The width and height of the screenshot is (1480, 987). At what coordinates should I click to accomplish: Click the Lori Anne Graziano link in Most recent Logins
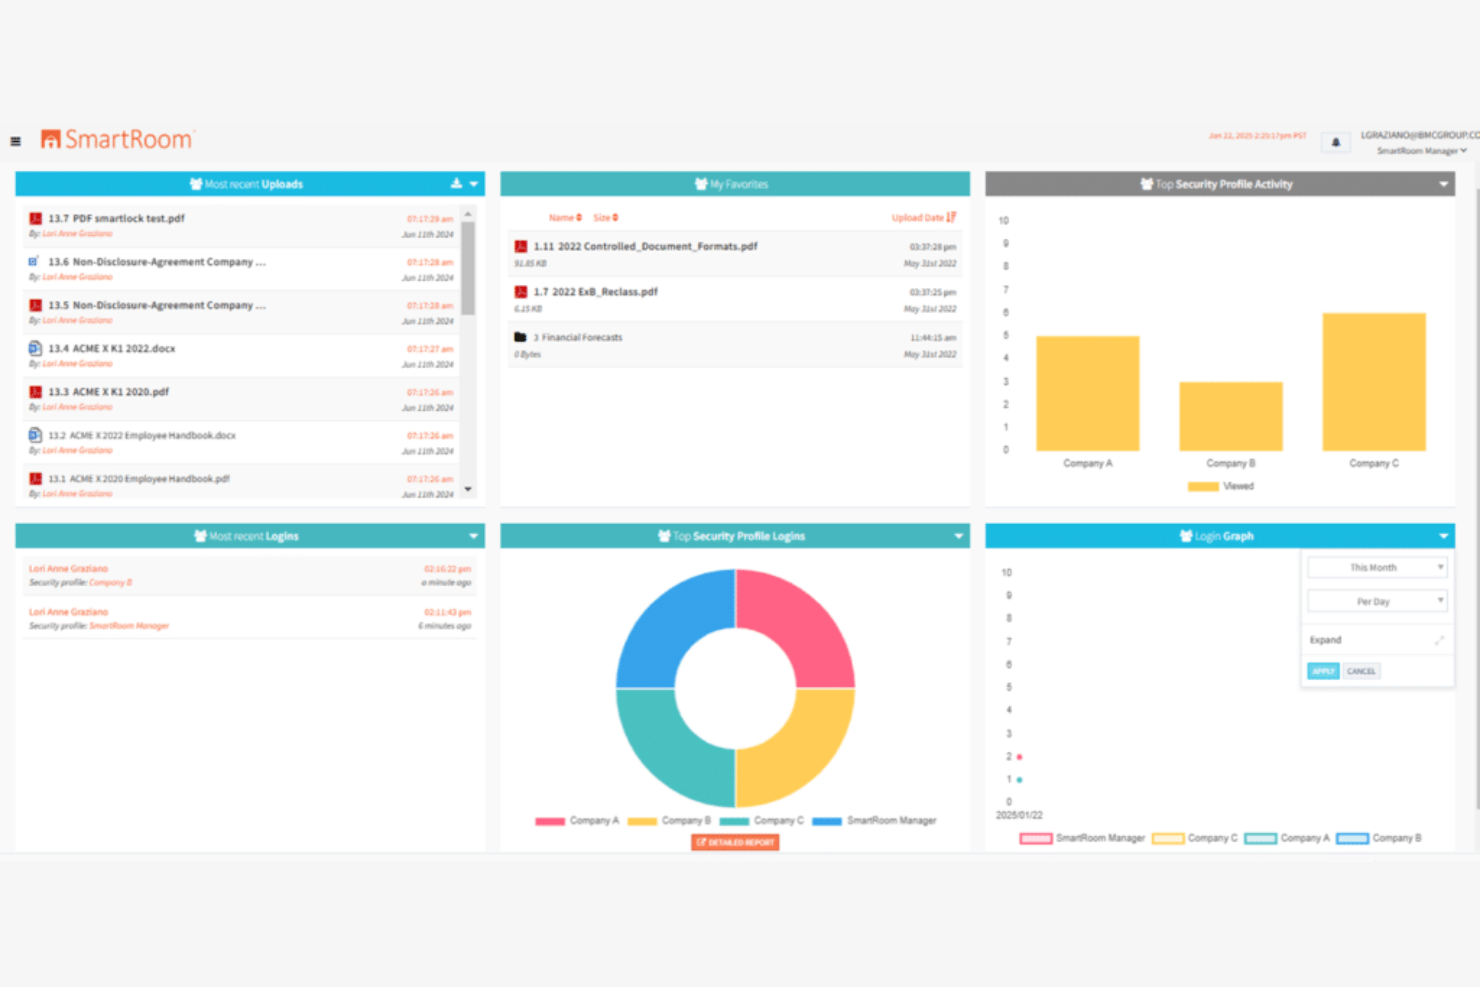(68, 568)
